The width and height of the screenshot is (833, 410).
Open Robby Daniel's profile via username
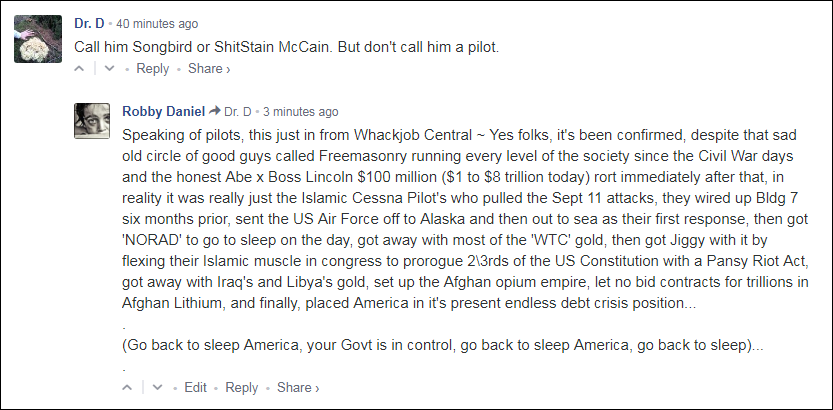click(x=163, y=111)
